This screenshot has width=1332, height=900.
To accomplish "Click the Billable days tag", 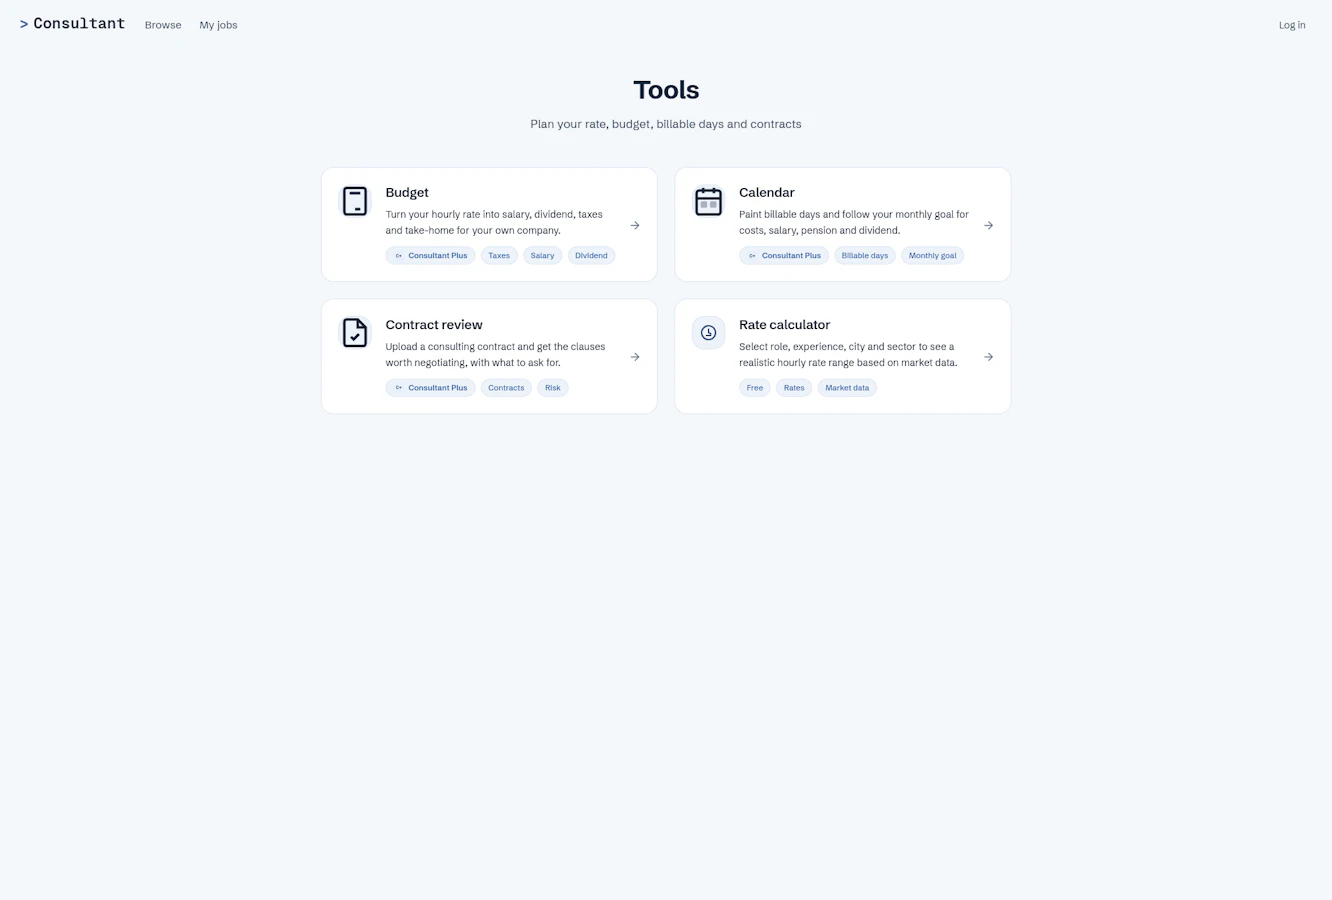I will [865, 256].
